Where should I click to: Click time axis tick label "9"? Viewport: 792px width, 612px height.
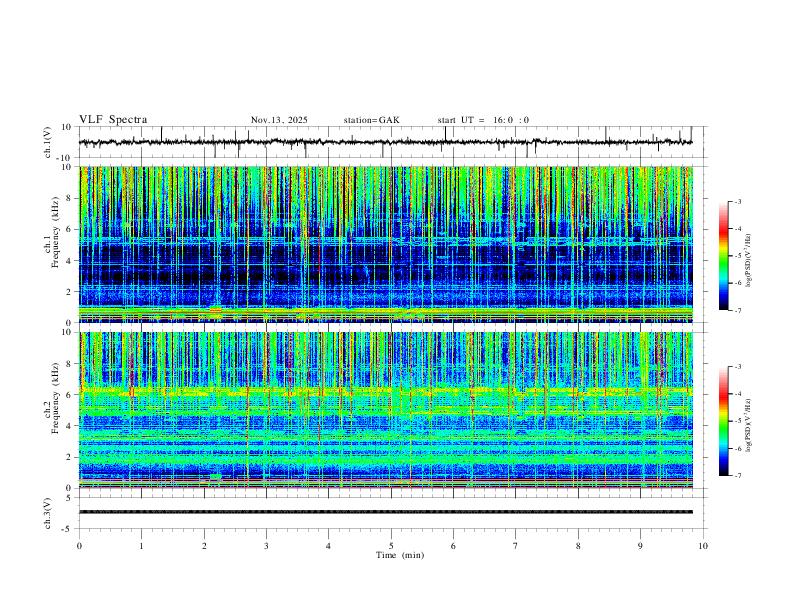click(x=640, y=546)
